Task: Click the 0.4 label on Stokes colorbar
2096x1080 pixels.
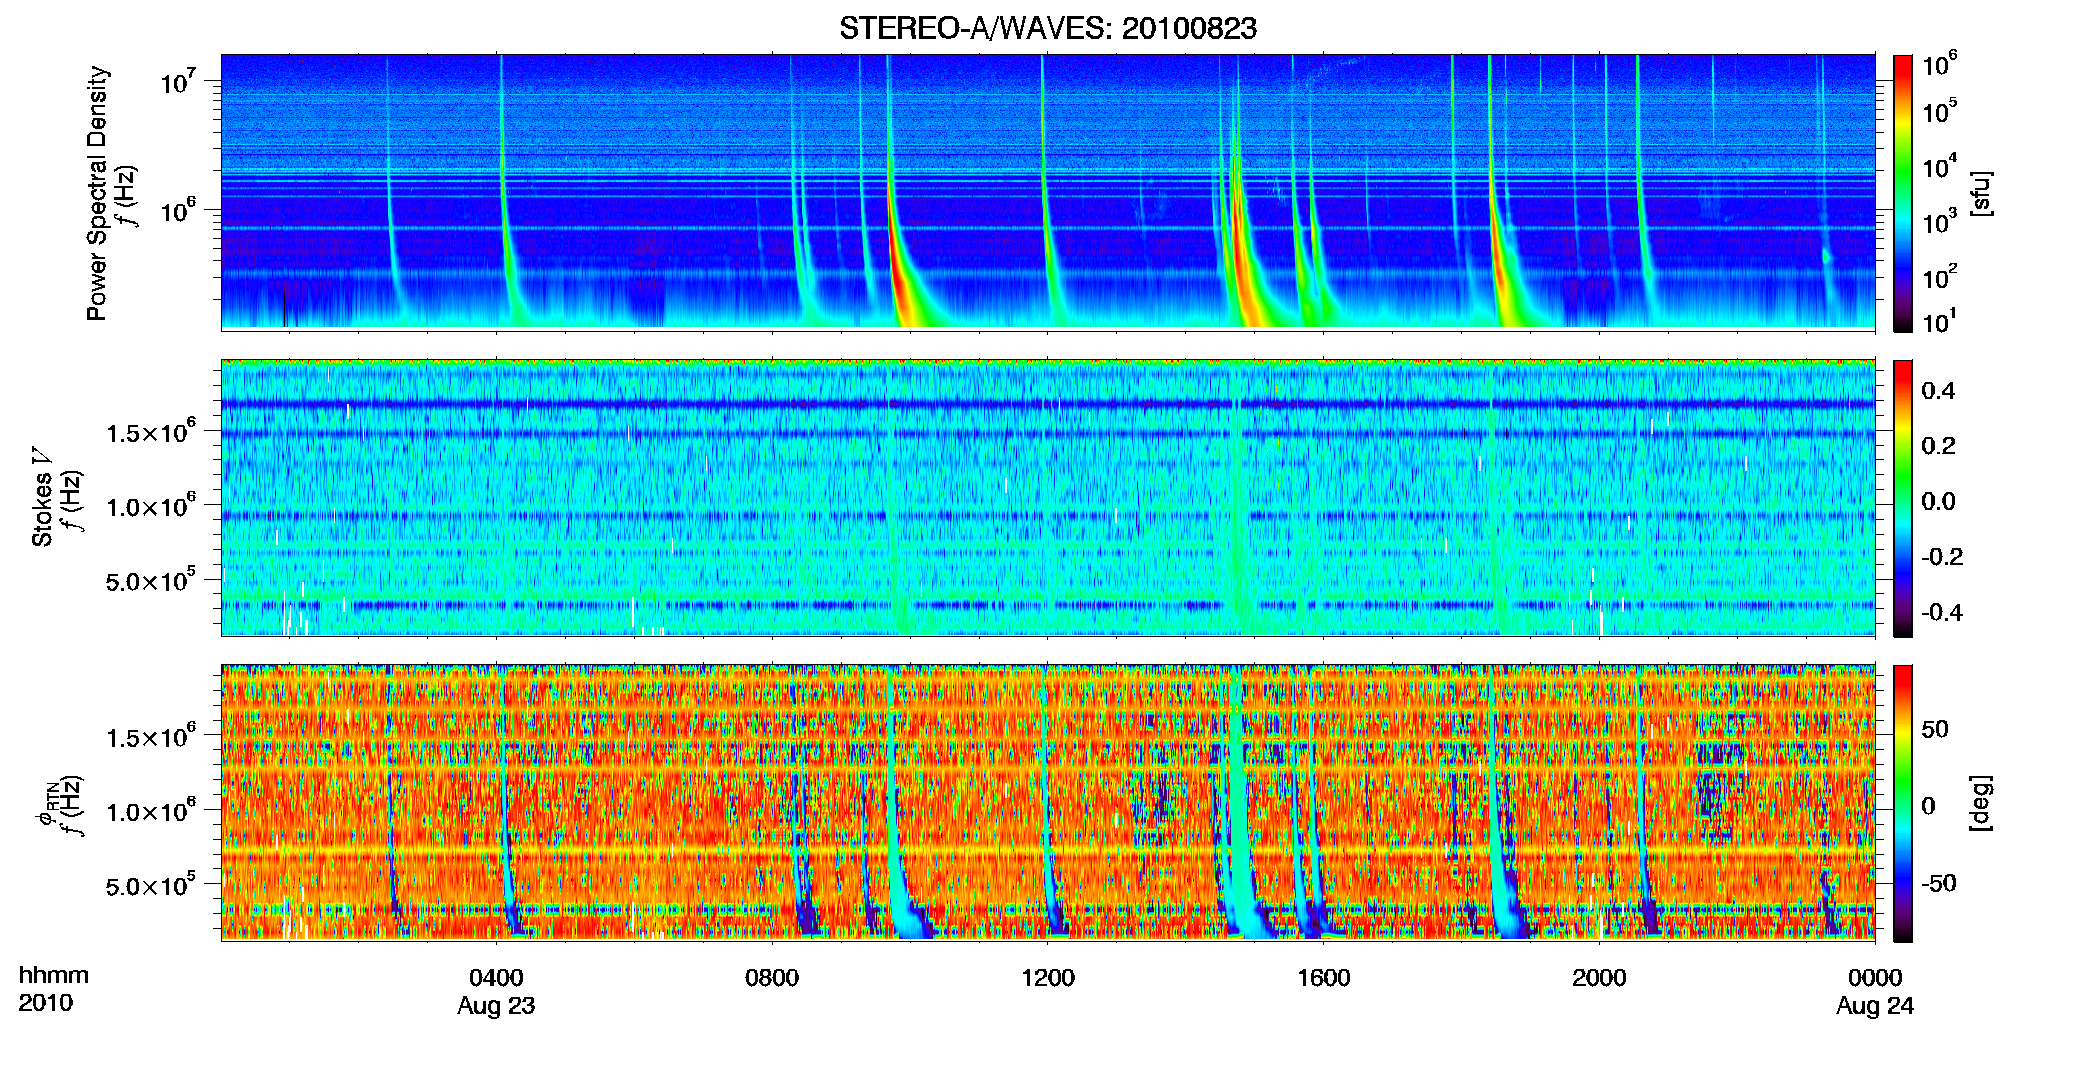Action: [x=1938, y=391]
